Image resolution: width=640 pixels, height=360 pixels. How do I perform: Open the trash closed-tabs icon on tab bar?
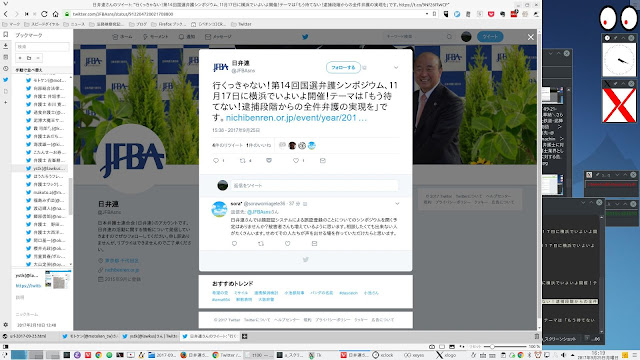537,336
